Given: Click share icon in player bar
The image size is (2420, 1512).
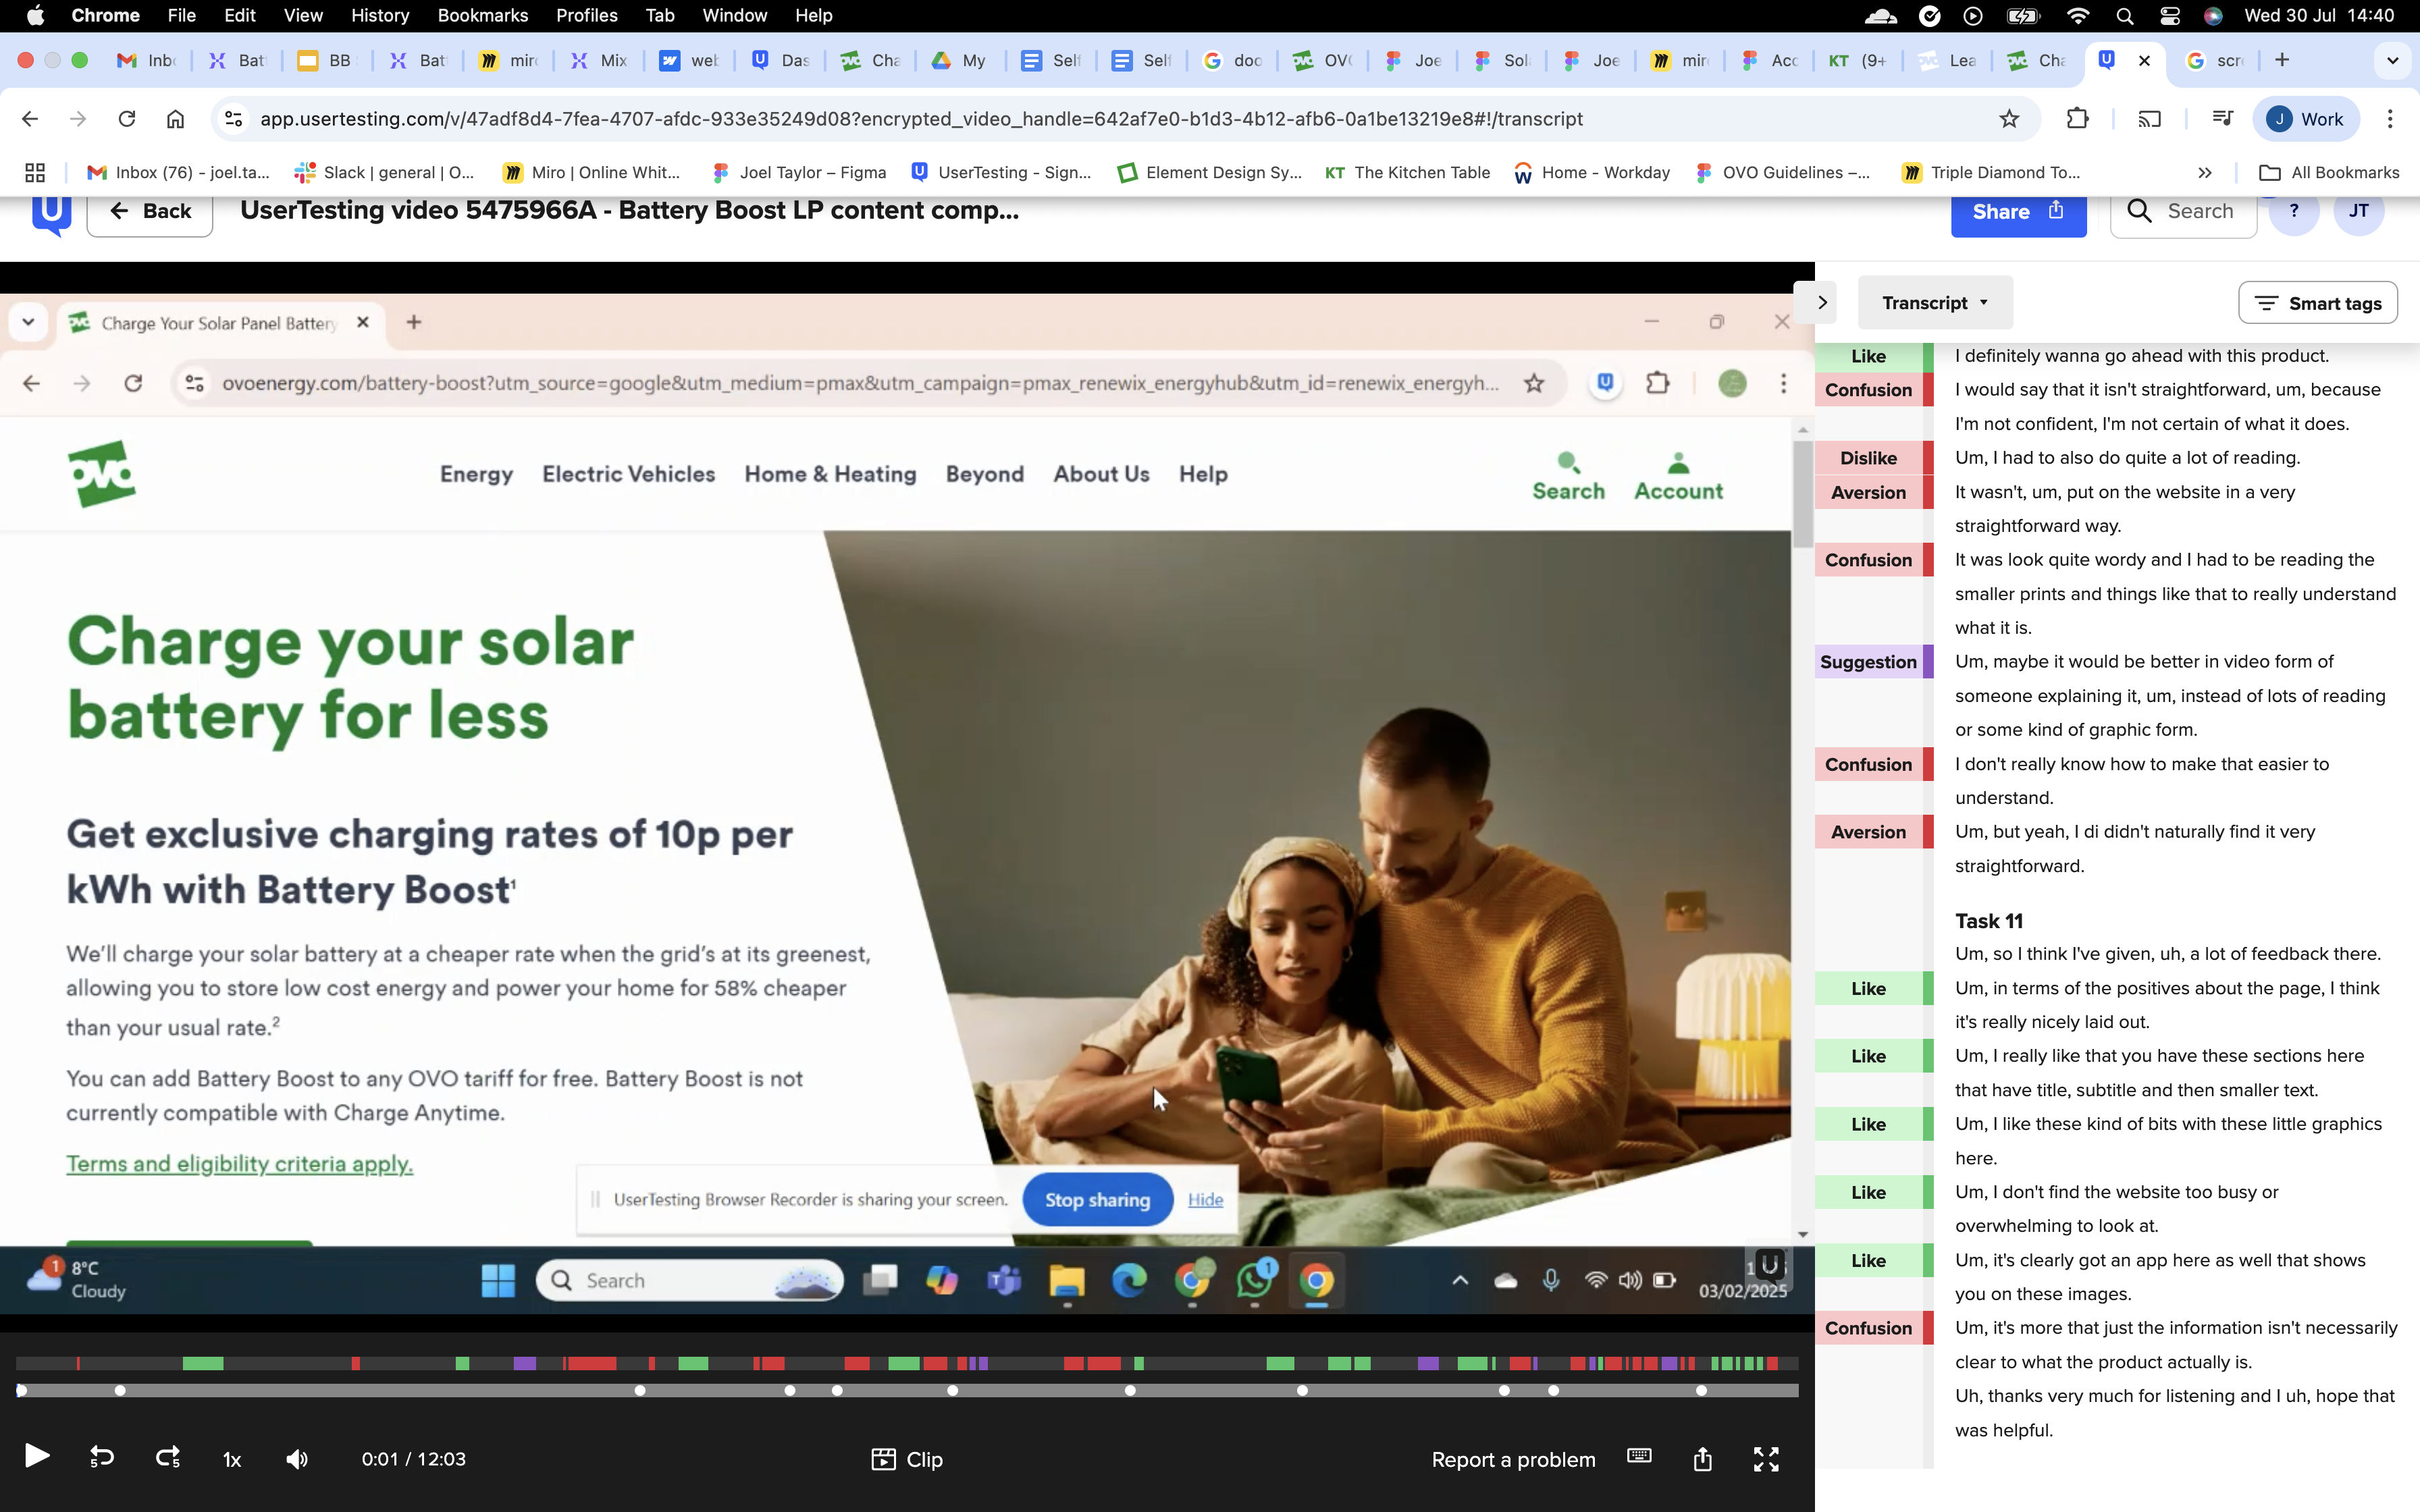Looking at the screenshot, I should pos(1702,1459).
